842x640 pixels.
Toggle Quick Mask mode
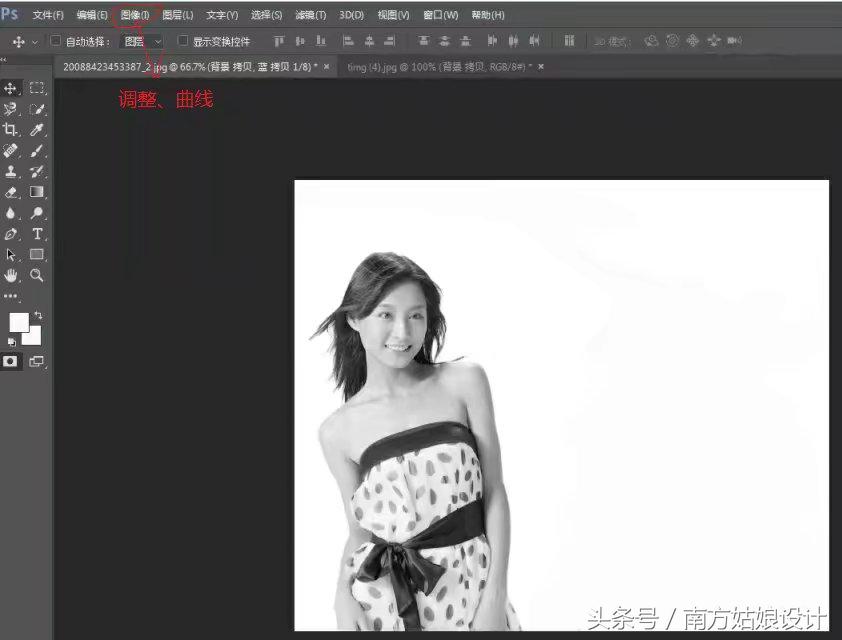click(12, 362)
